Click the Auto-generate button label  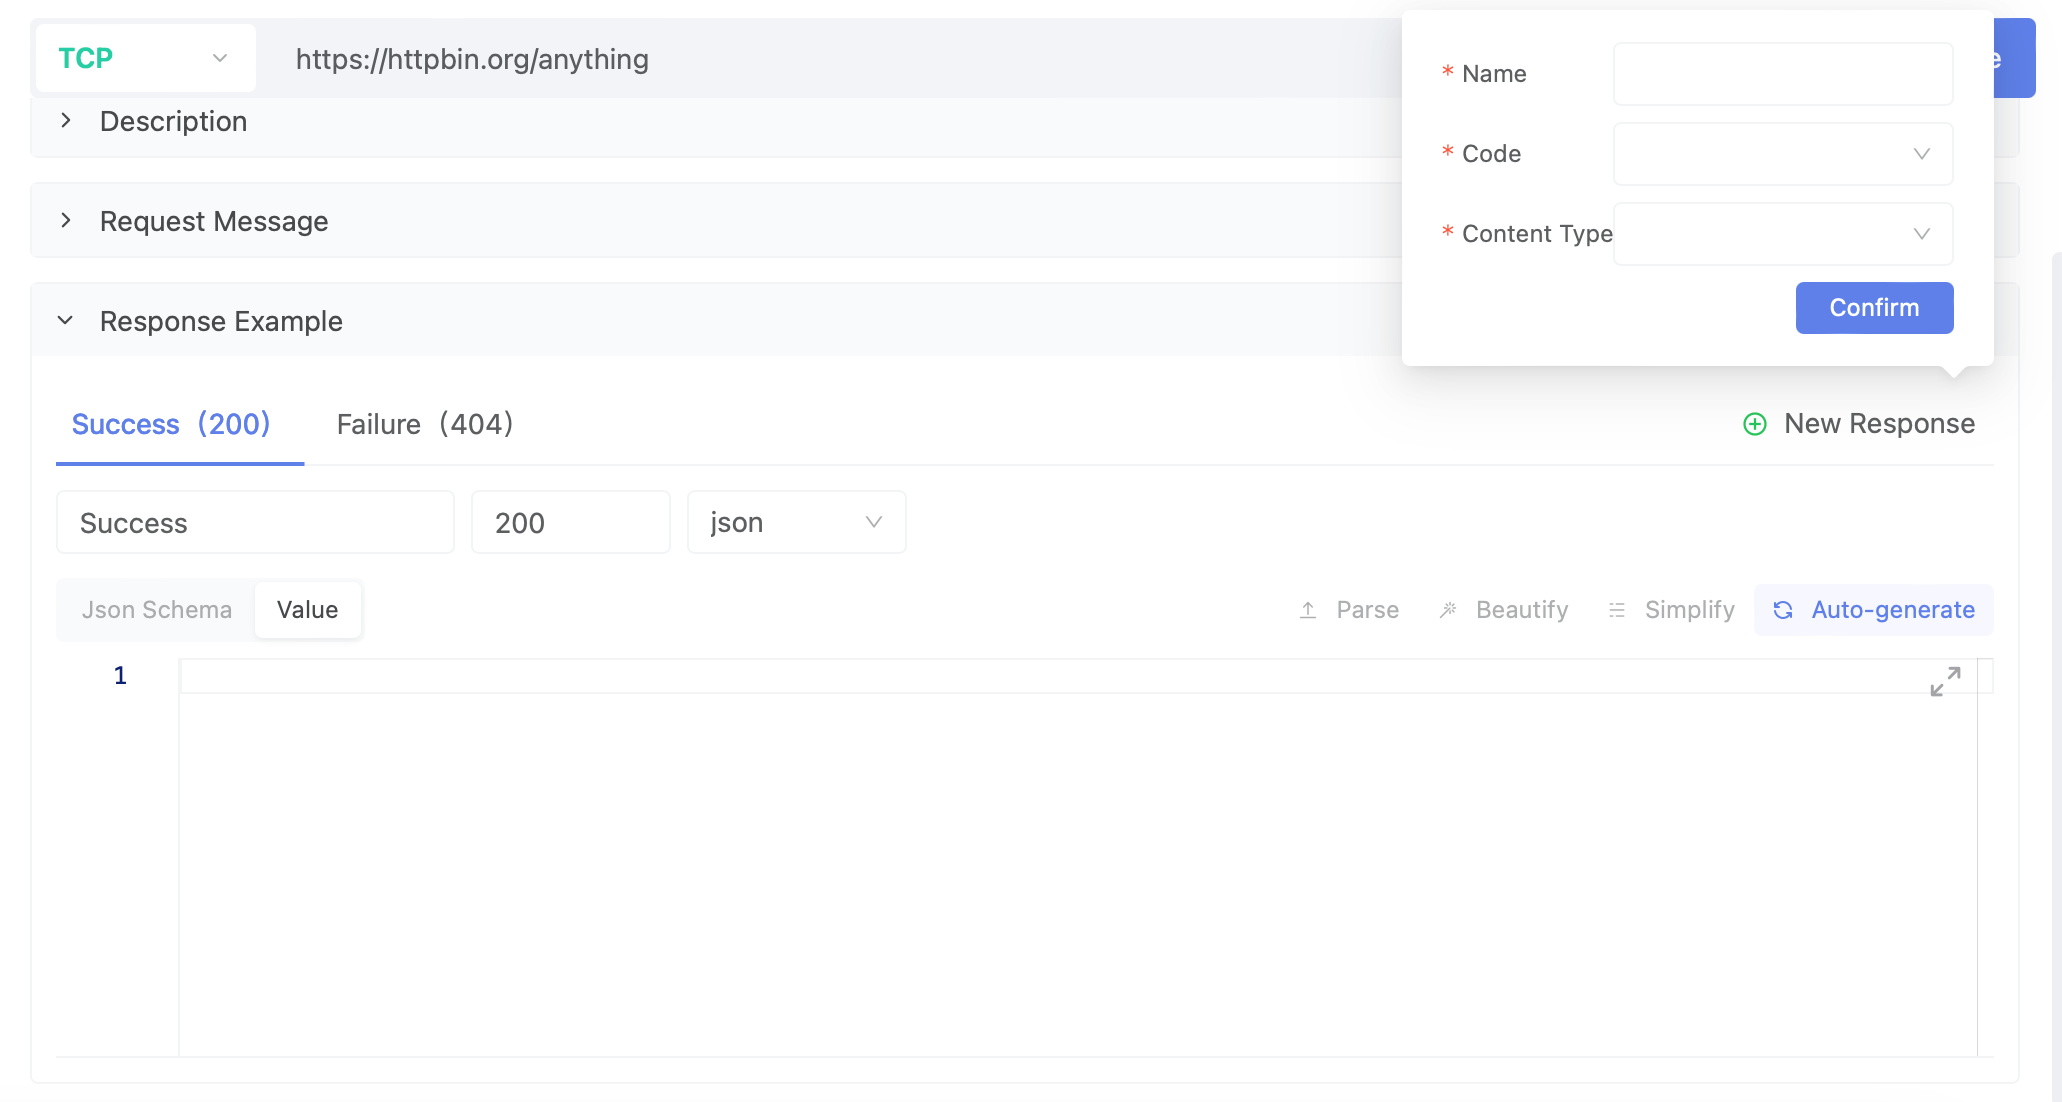(1893, 610)
